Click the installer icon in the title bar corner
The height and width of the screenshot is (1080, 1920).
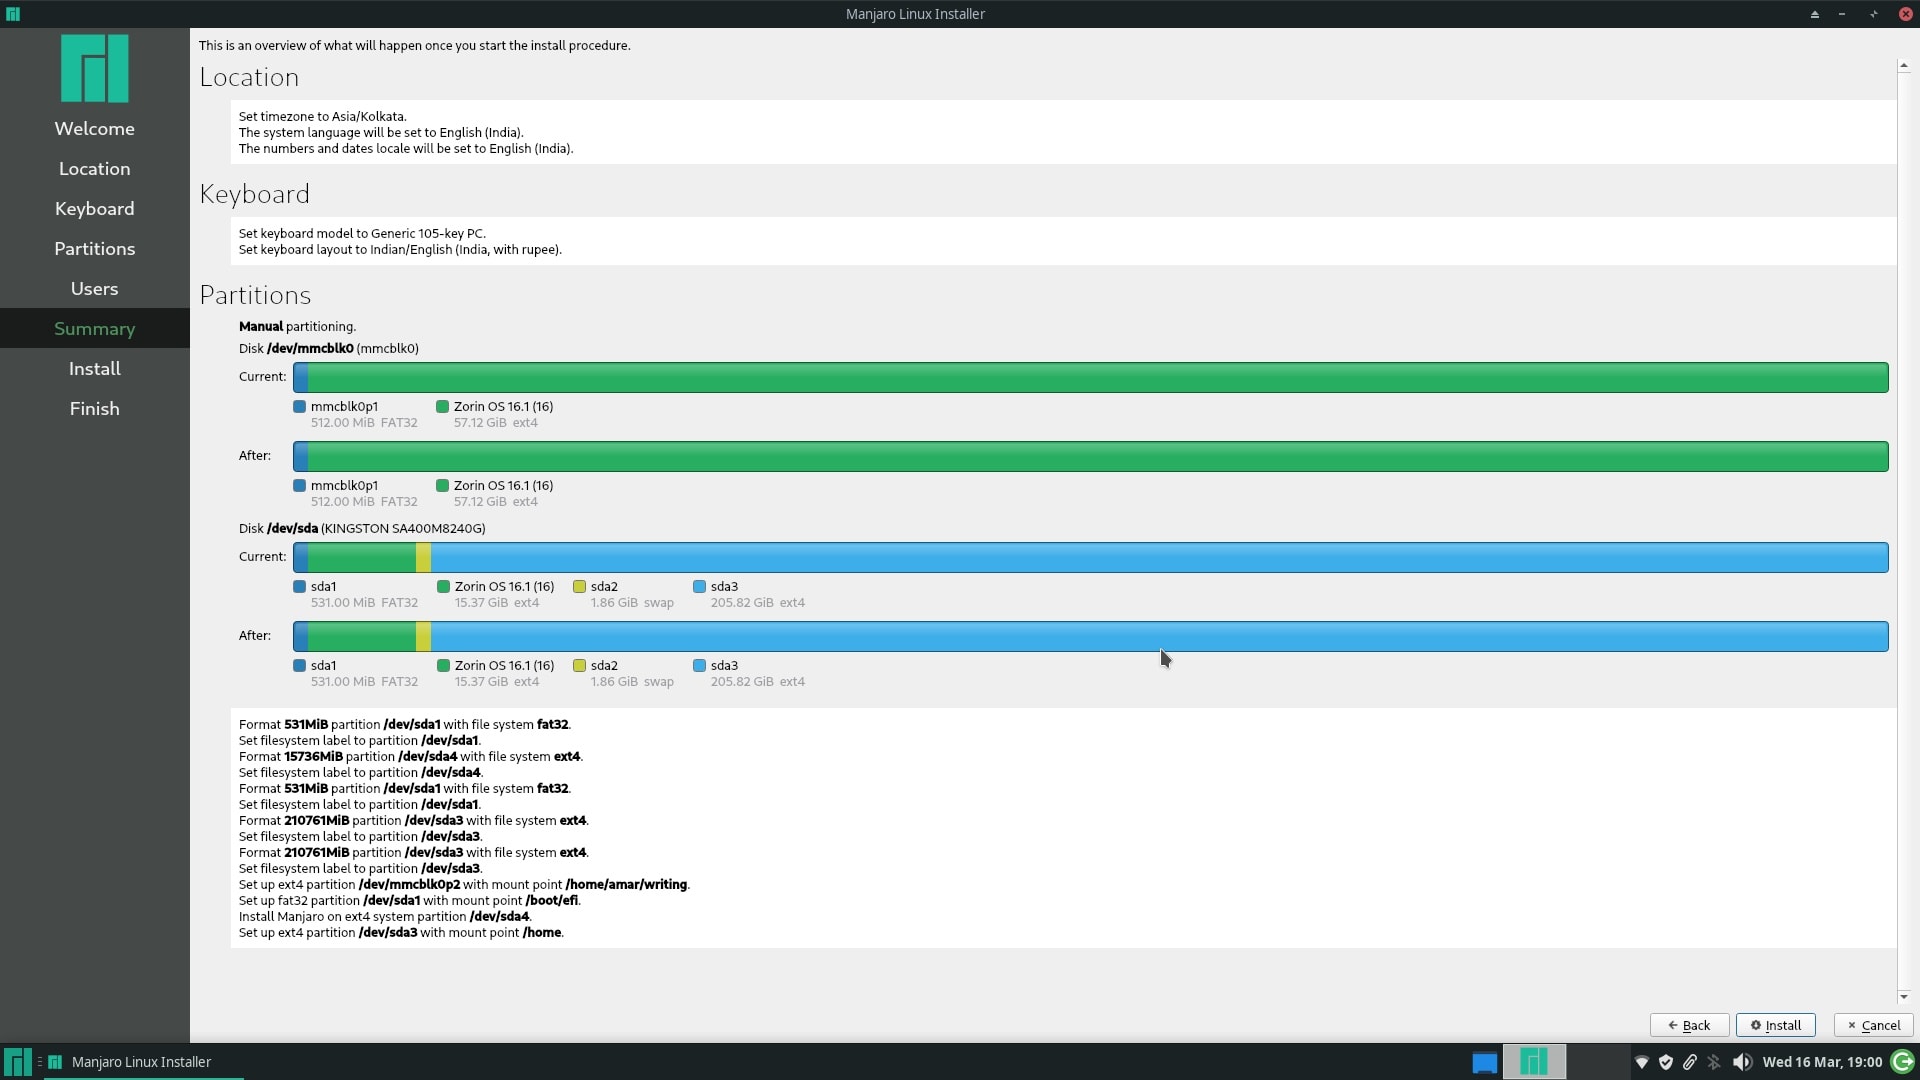pyautogui.click(x=12, y=14)
